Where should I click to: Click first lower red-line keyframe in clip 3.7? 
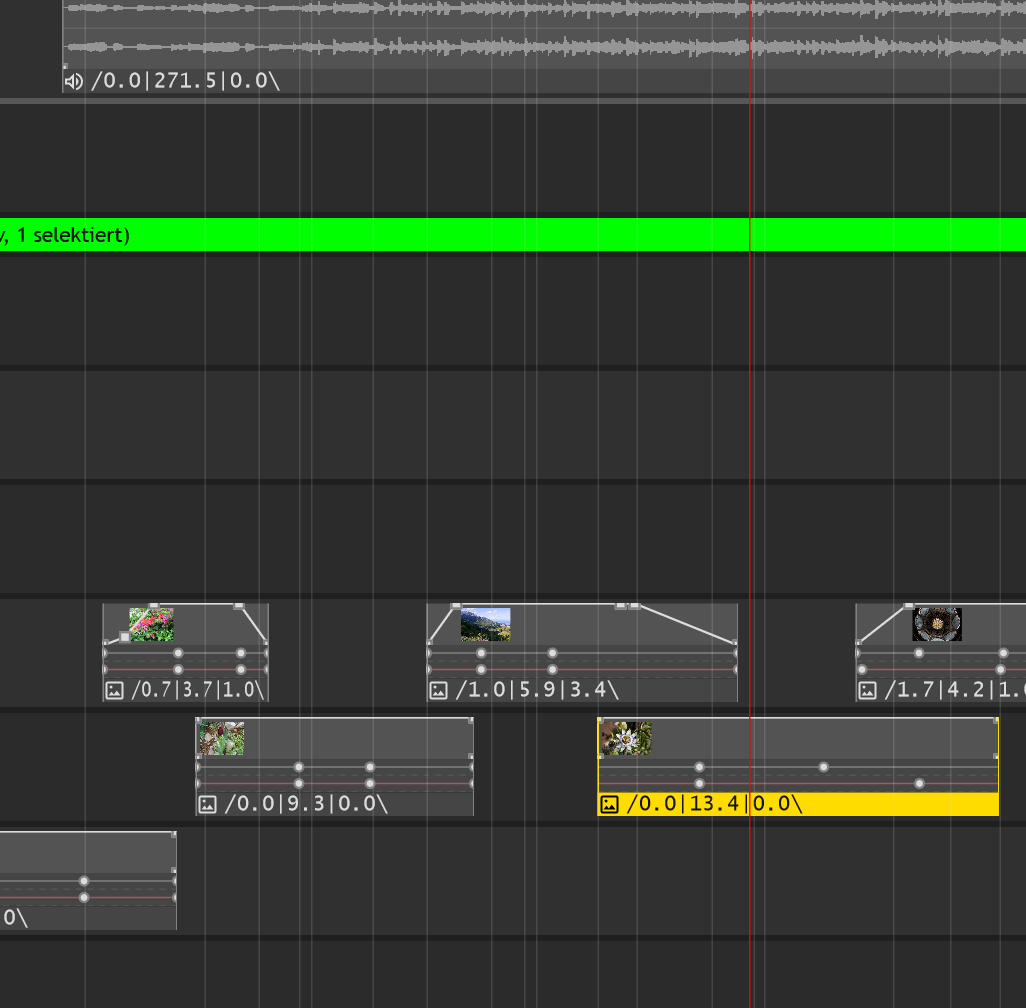[178, 670]
